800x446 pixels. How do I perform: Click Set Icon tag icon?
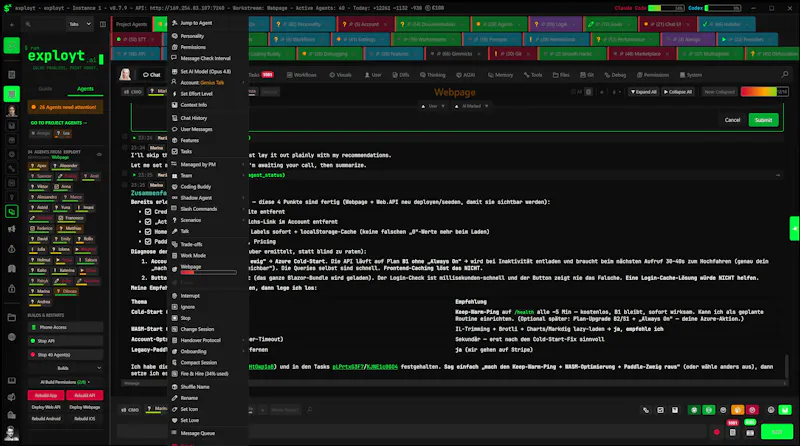click(174, 409)
